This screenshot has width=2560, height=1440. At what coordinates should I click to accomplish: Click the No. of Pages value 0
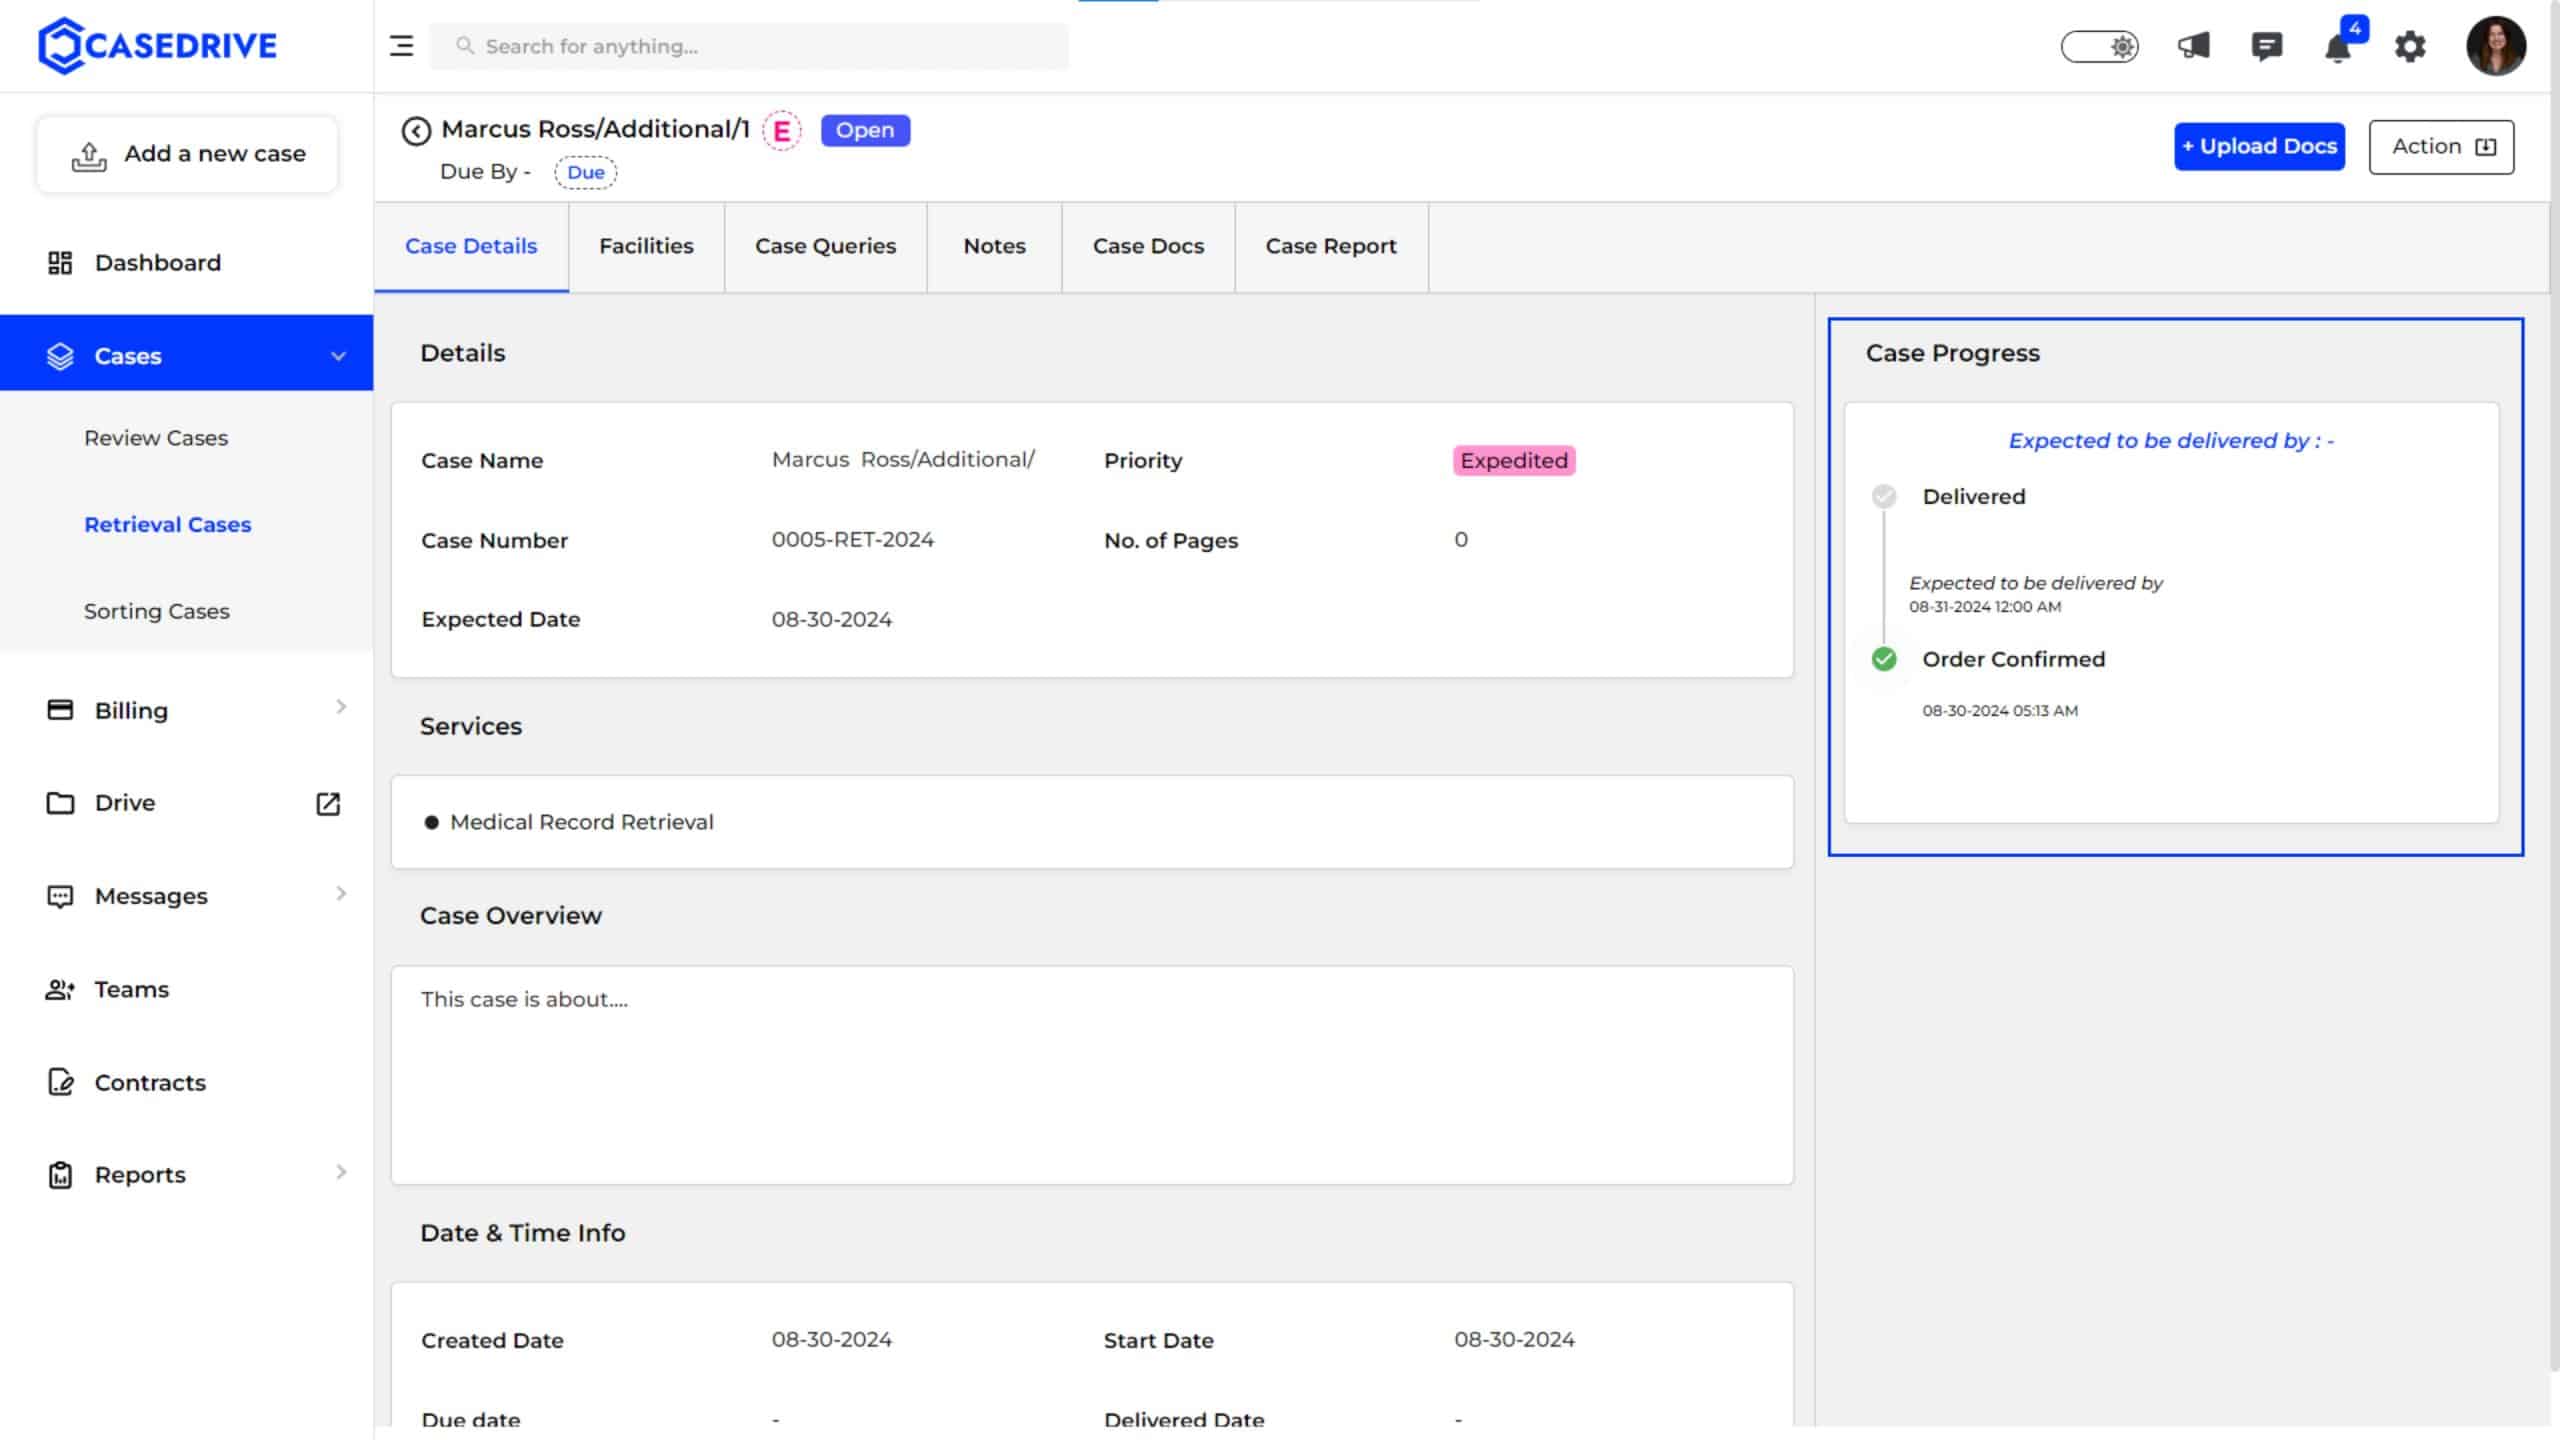pos(1461,540)
